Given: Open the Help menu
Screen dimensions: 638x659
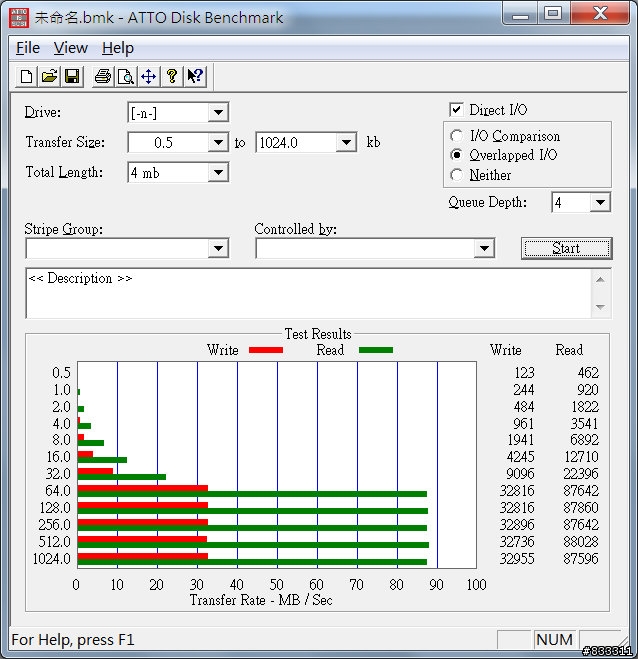Looking at the screenshot, I should (x=118, y=48).
